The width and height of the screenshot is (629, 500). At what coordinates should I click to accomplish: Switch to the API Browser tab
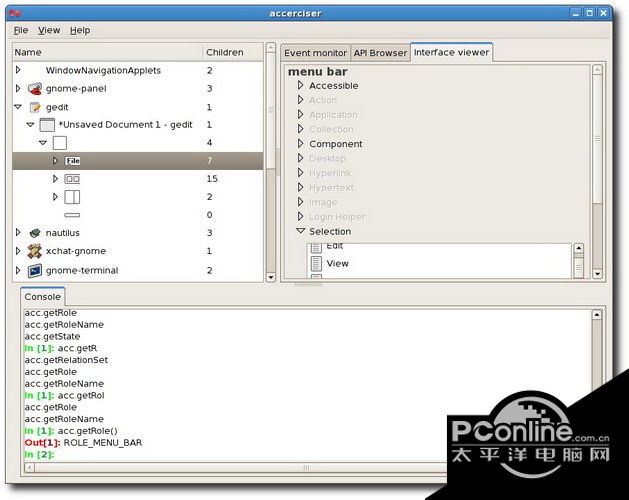point(380,53)
